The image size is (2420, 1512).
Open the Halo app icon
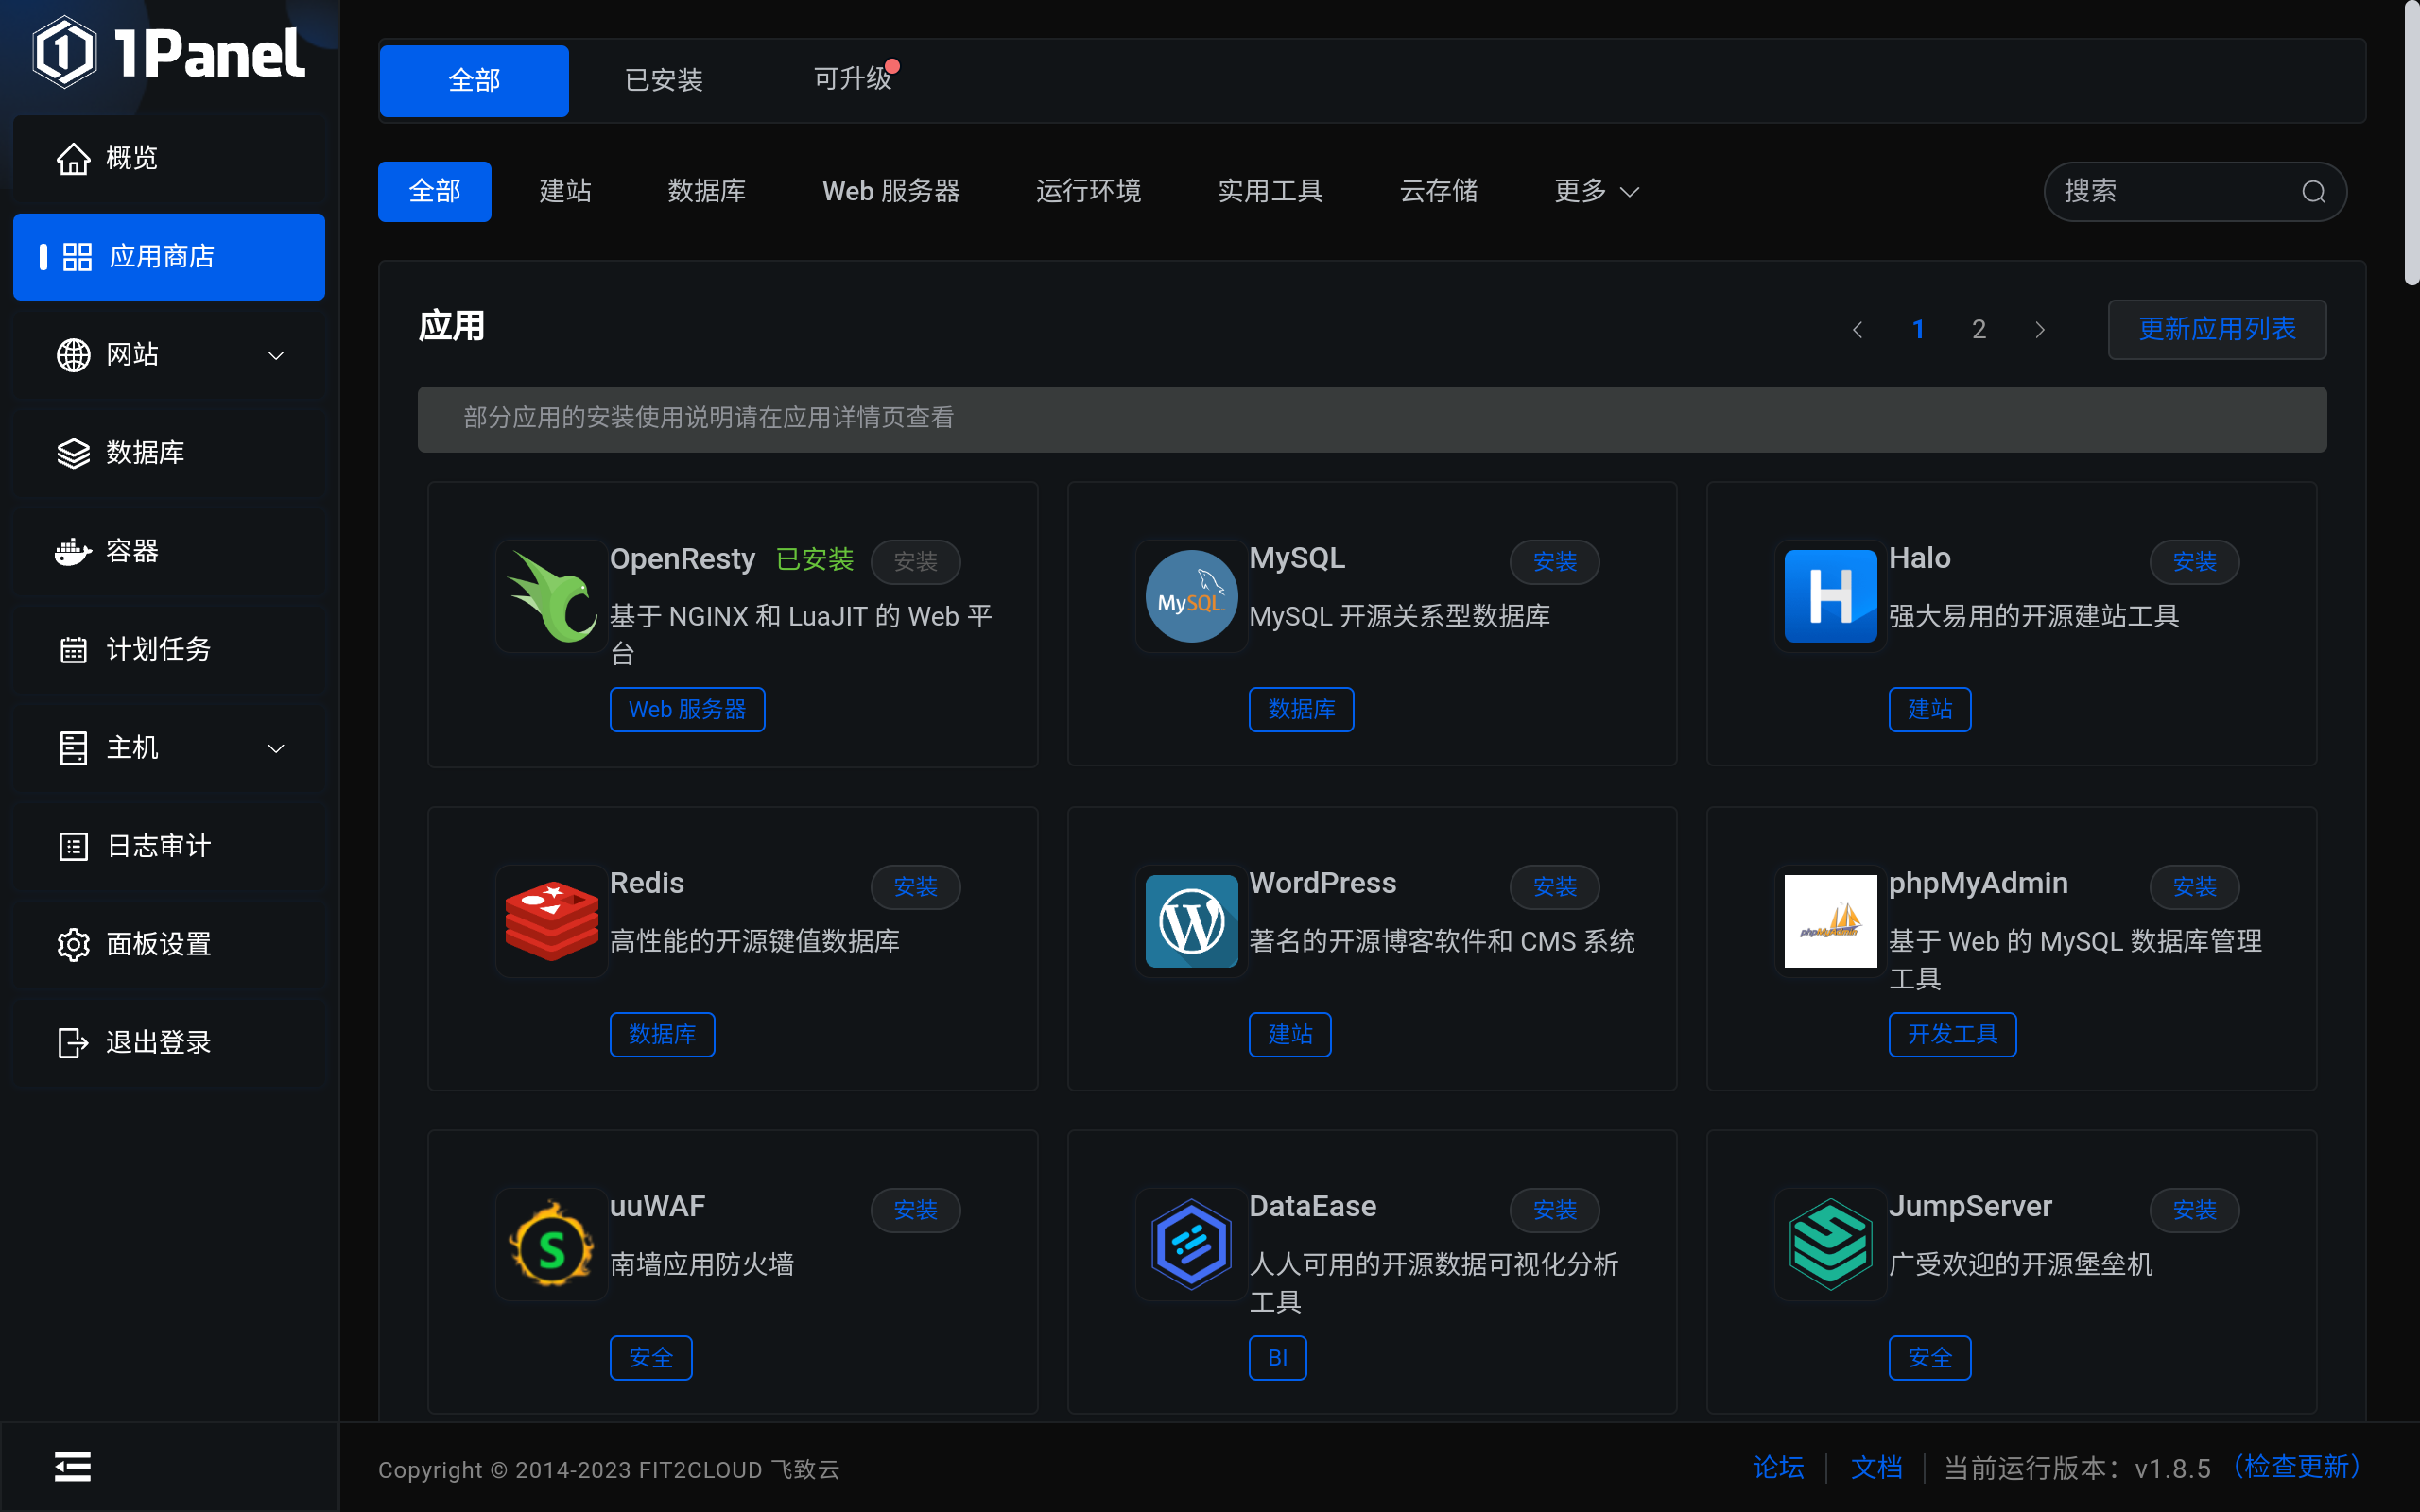click(x=1830, y=597)
